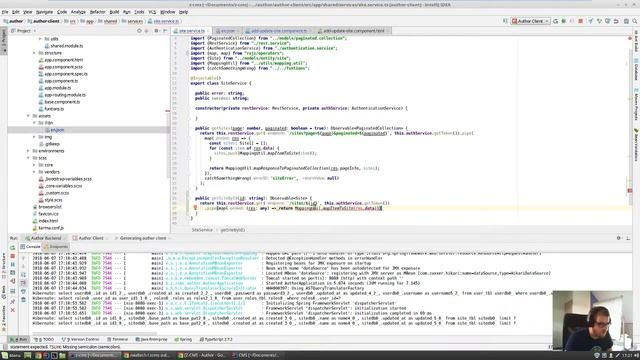Open the Author Client run configuration dropdown

[x=531, y=21]
